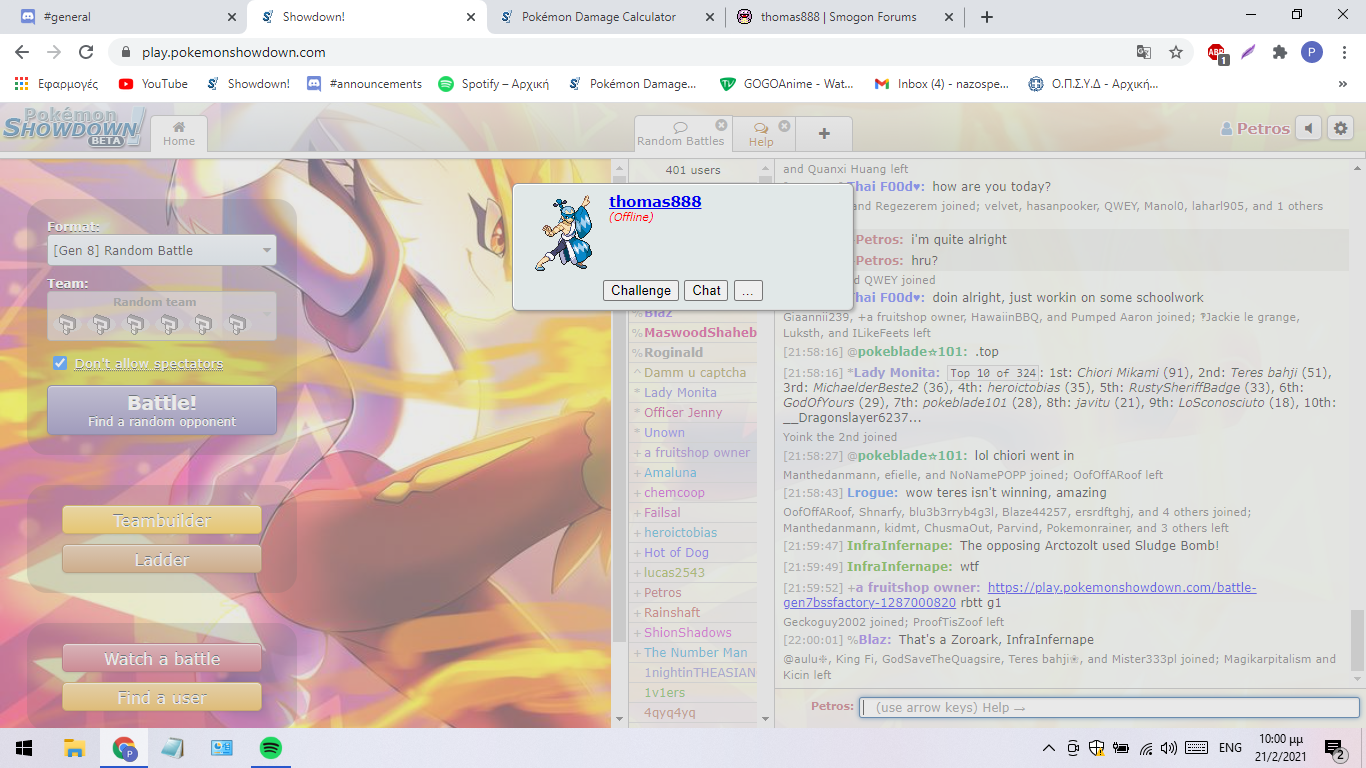Screen dimensions: 1366x768
Task: Click the address bar URL
Action: pos(234,52)
